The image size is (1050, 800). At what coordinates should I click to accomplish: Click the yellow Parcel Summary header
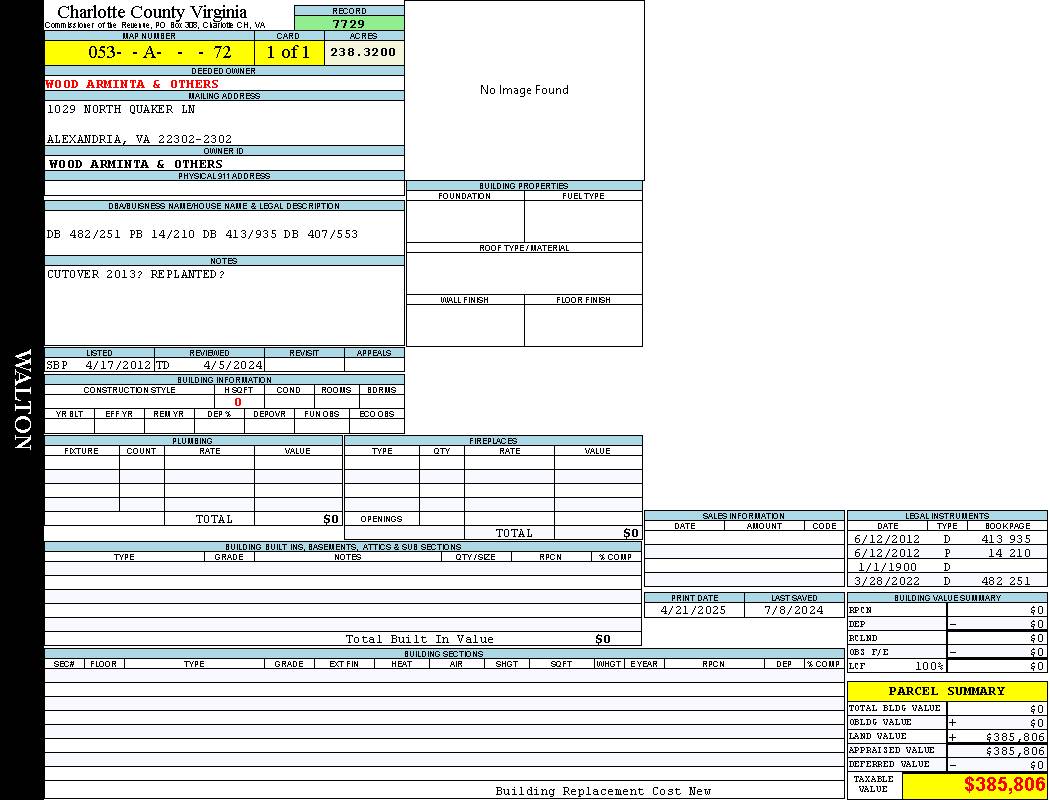pos(946,691)
